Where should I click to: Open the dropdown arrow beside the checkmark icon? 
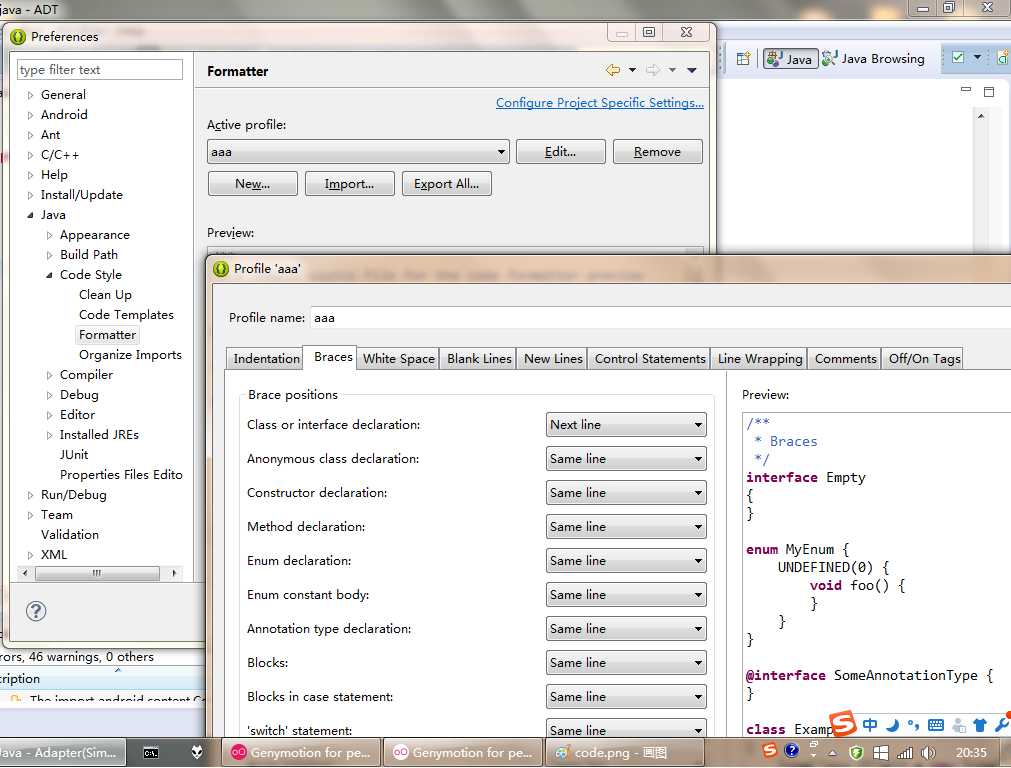coord(977,57)
